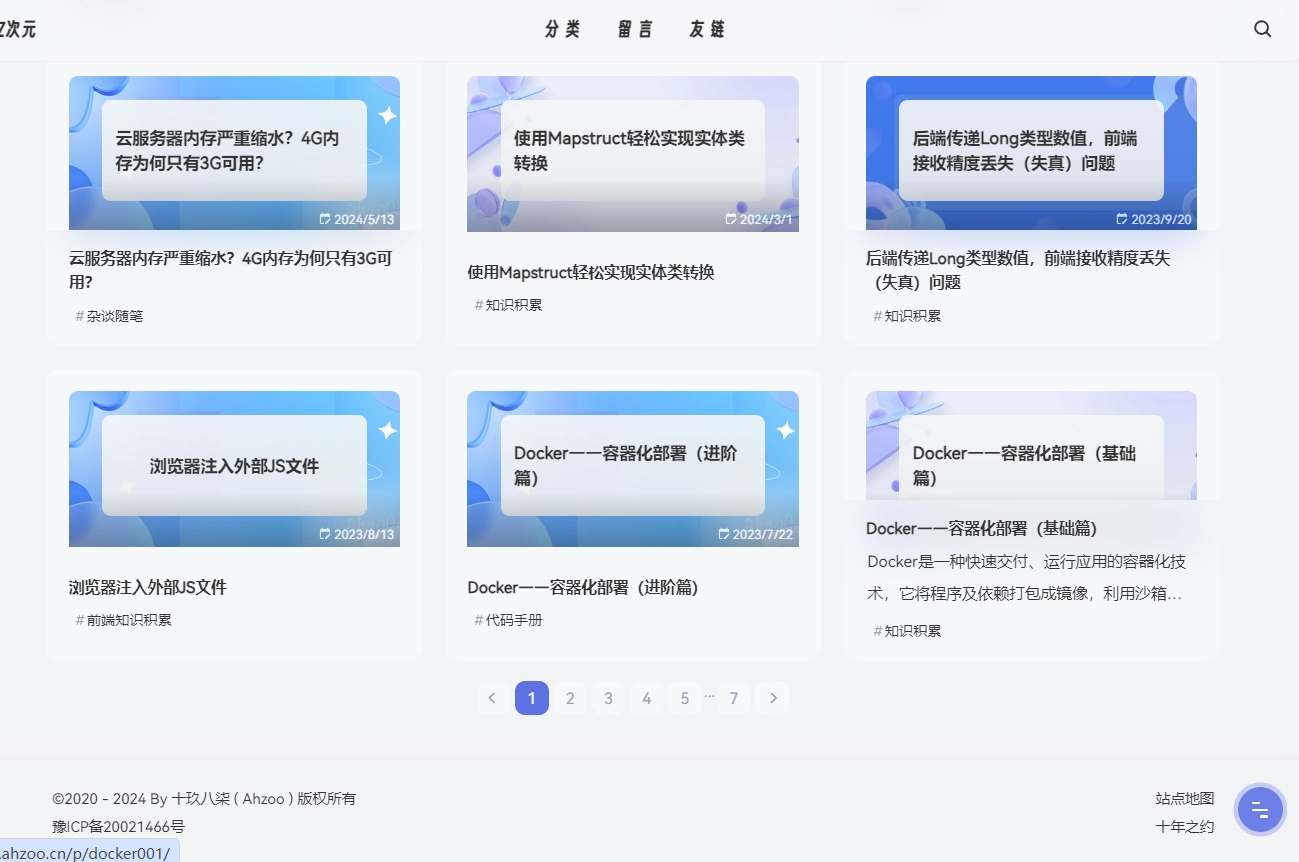Open the 留言 menu item
1299x862 pixels.
click(634, 29)
